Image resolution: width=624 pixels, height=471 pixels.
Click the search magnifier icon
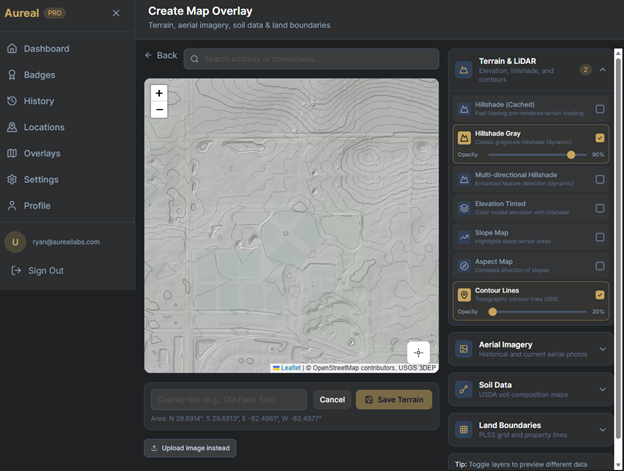195,59
